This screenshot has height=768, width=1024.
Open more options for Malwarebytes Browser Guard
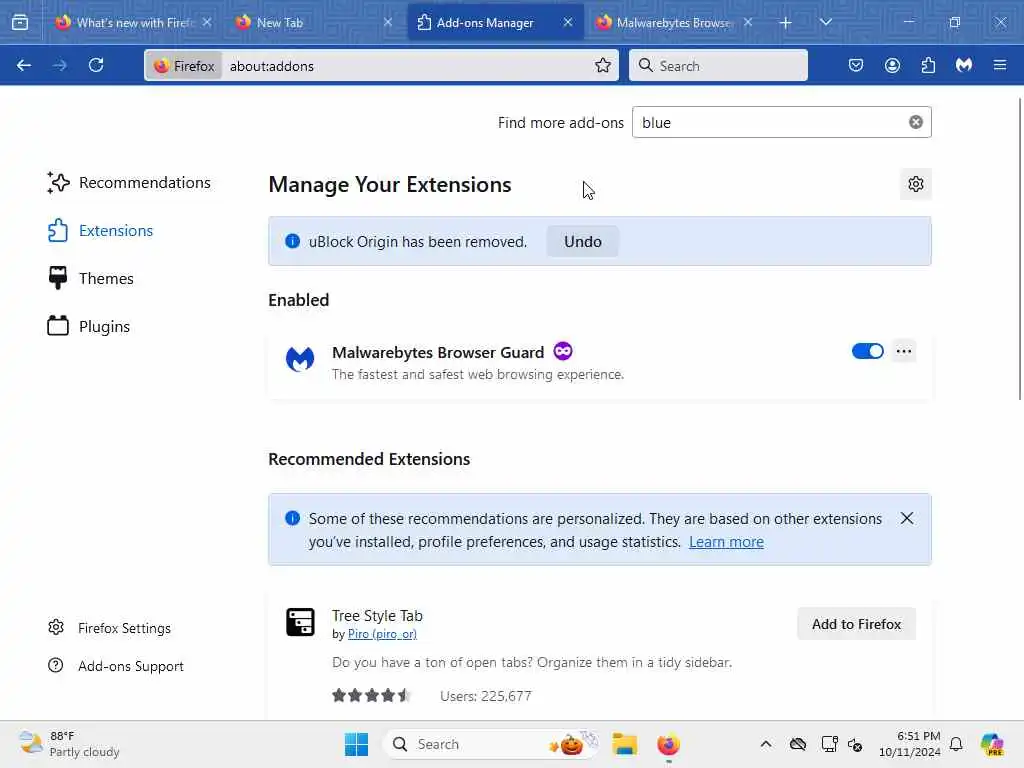coord(904,351)
